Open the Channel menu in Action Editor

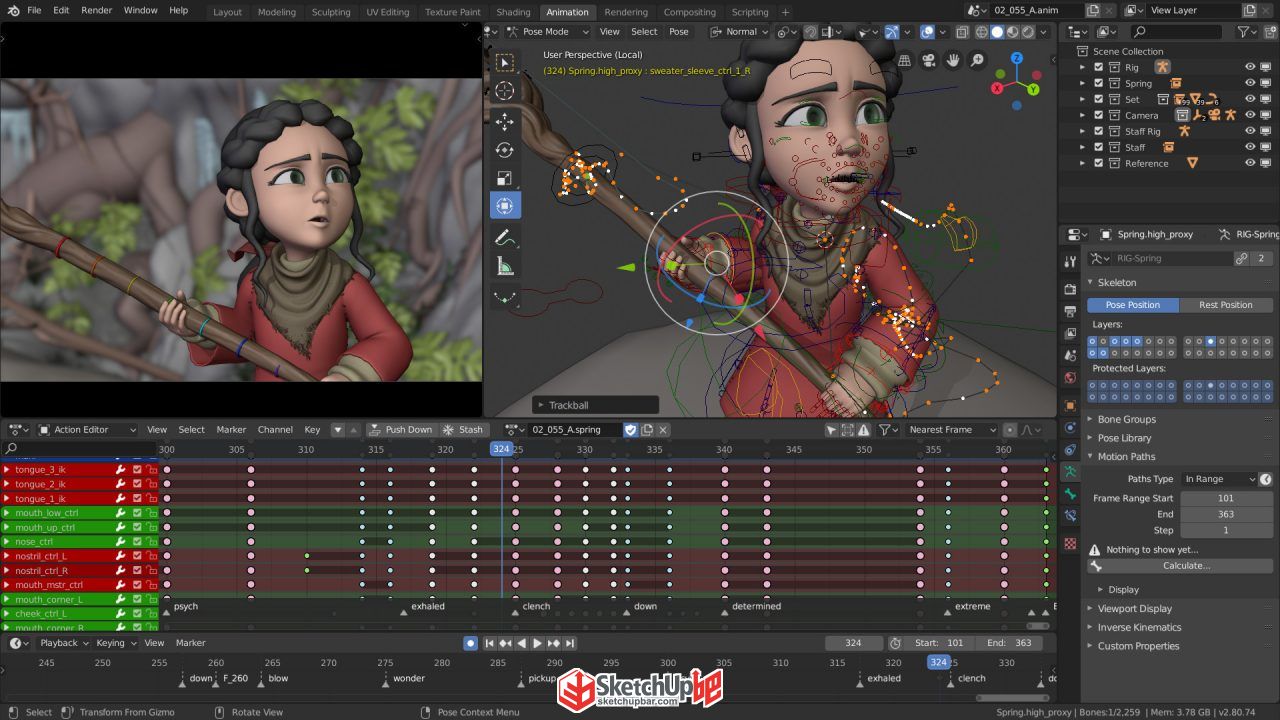(x=275, y=430)
